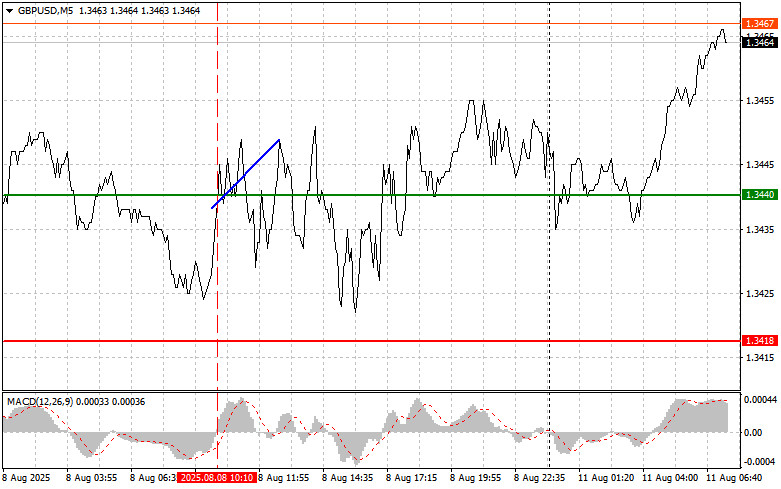Click the GBPUSD,M5 symbol label
Screen dimensions: 781x489
pyautogui.click(x=45, y=11)
